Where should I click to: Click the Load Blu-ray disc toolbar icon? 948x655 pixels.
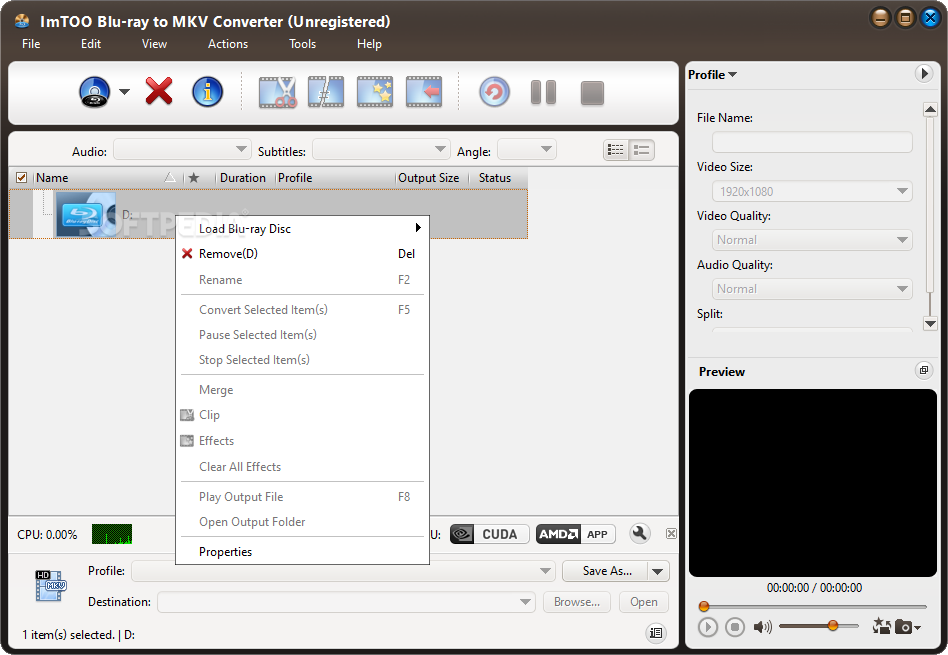pos(94,93)
